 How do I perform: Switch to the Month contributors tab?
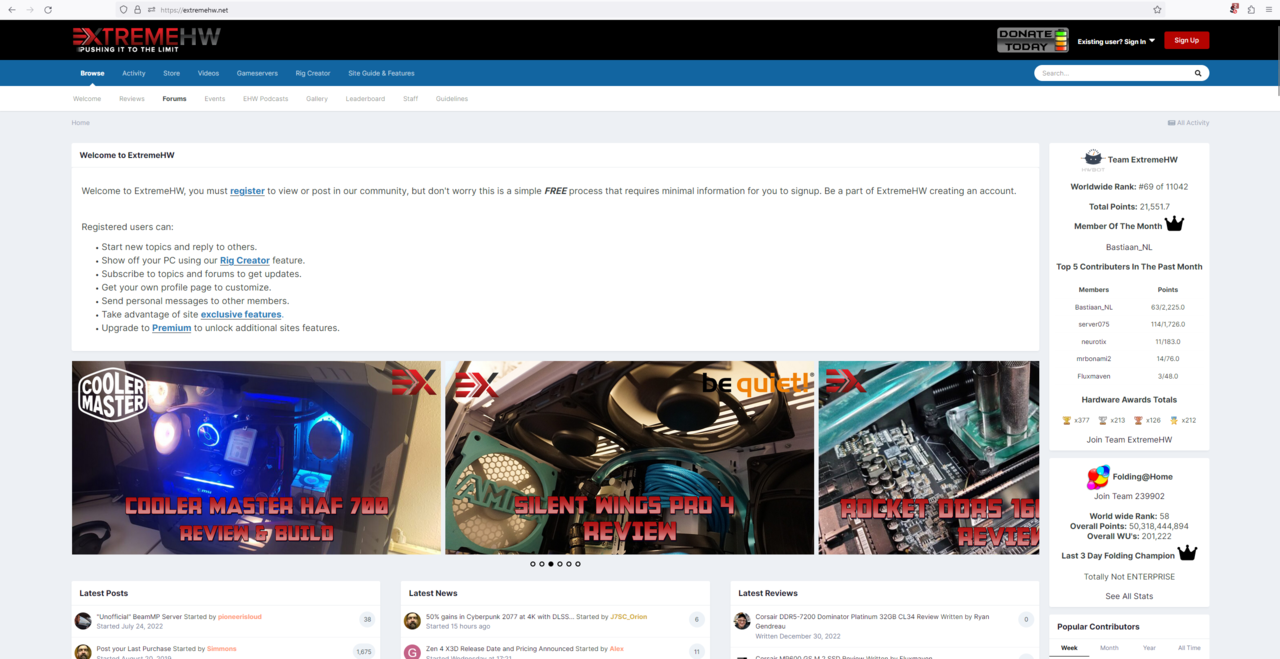[x=1109, y=648]
